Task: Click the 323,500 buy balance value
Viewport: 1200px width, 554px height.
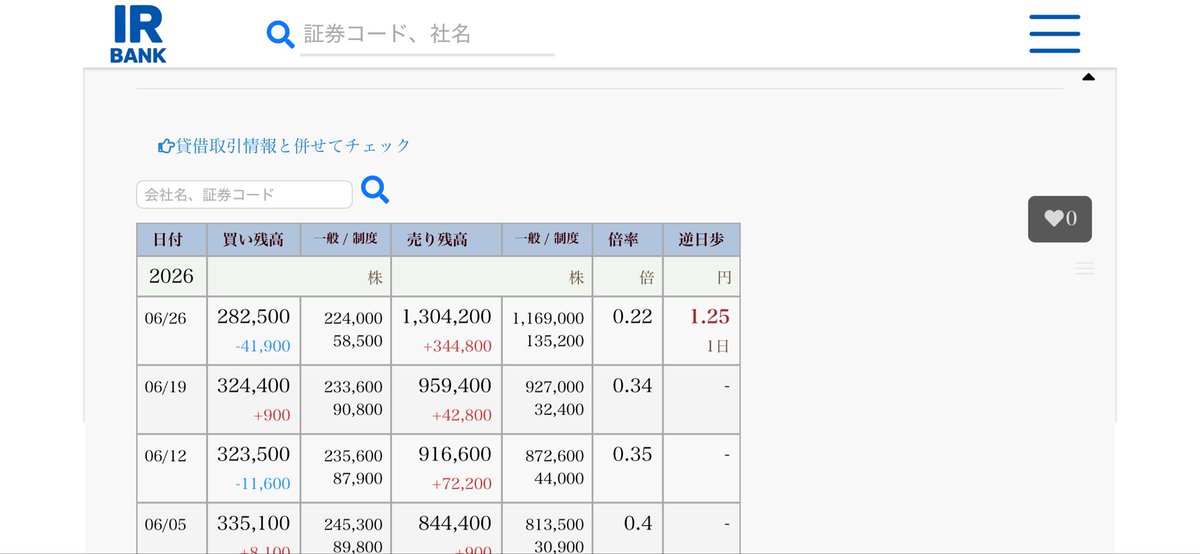Action: coord(254,455)
